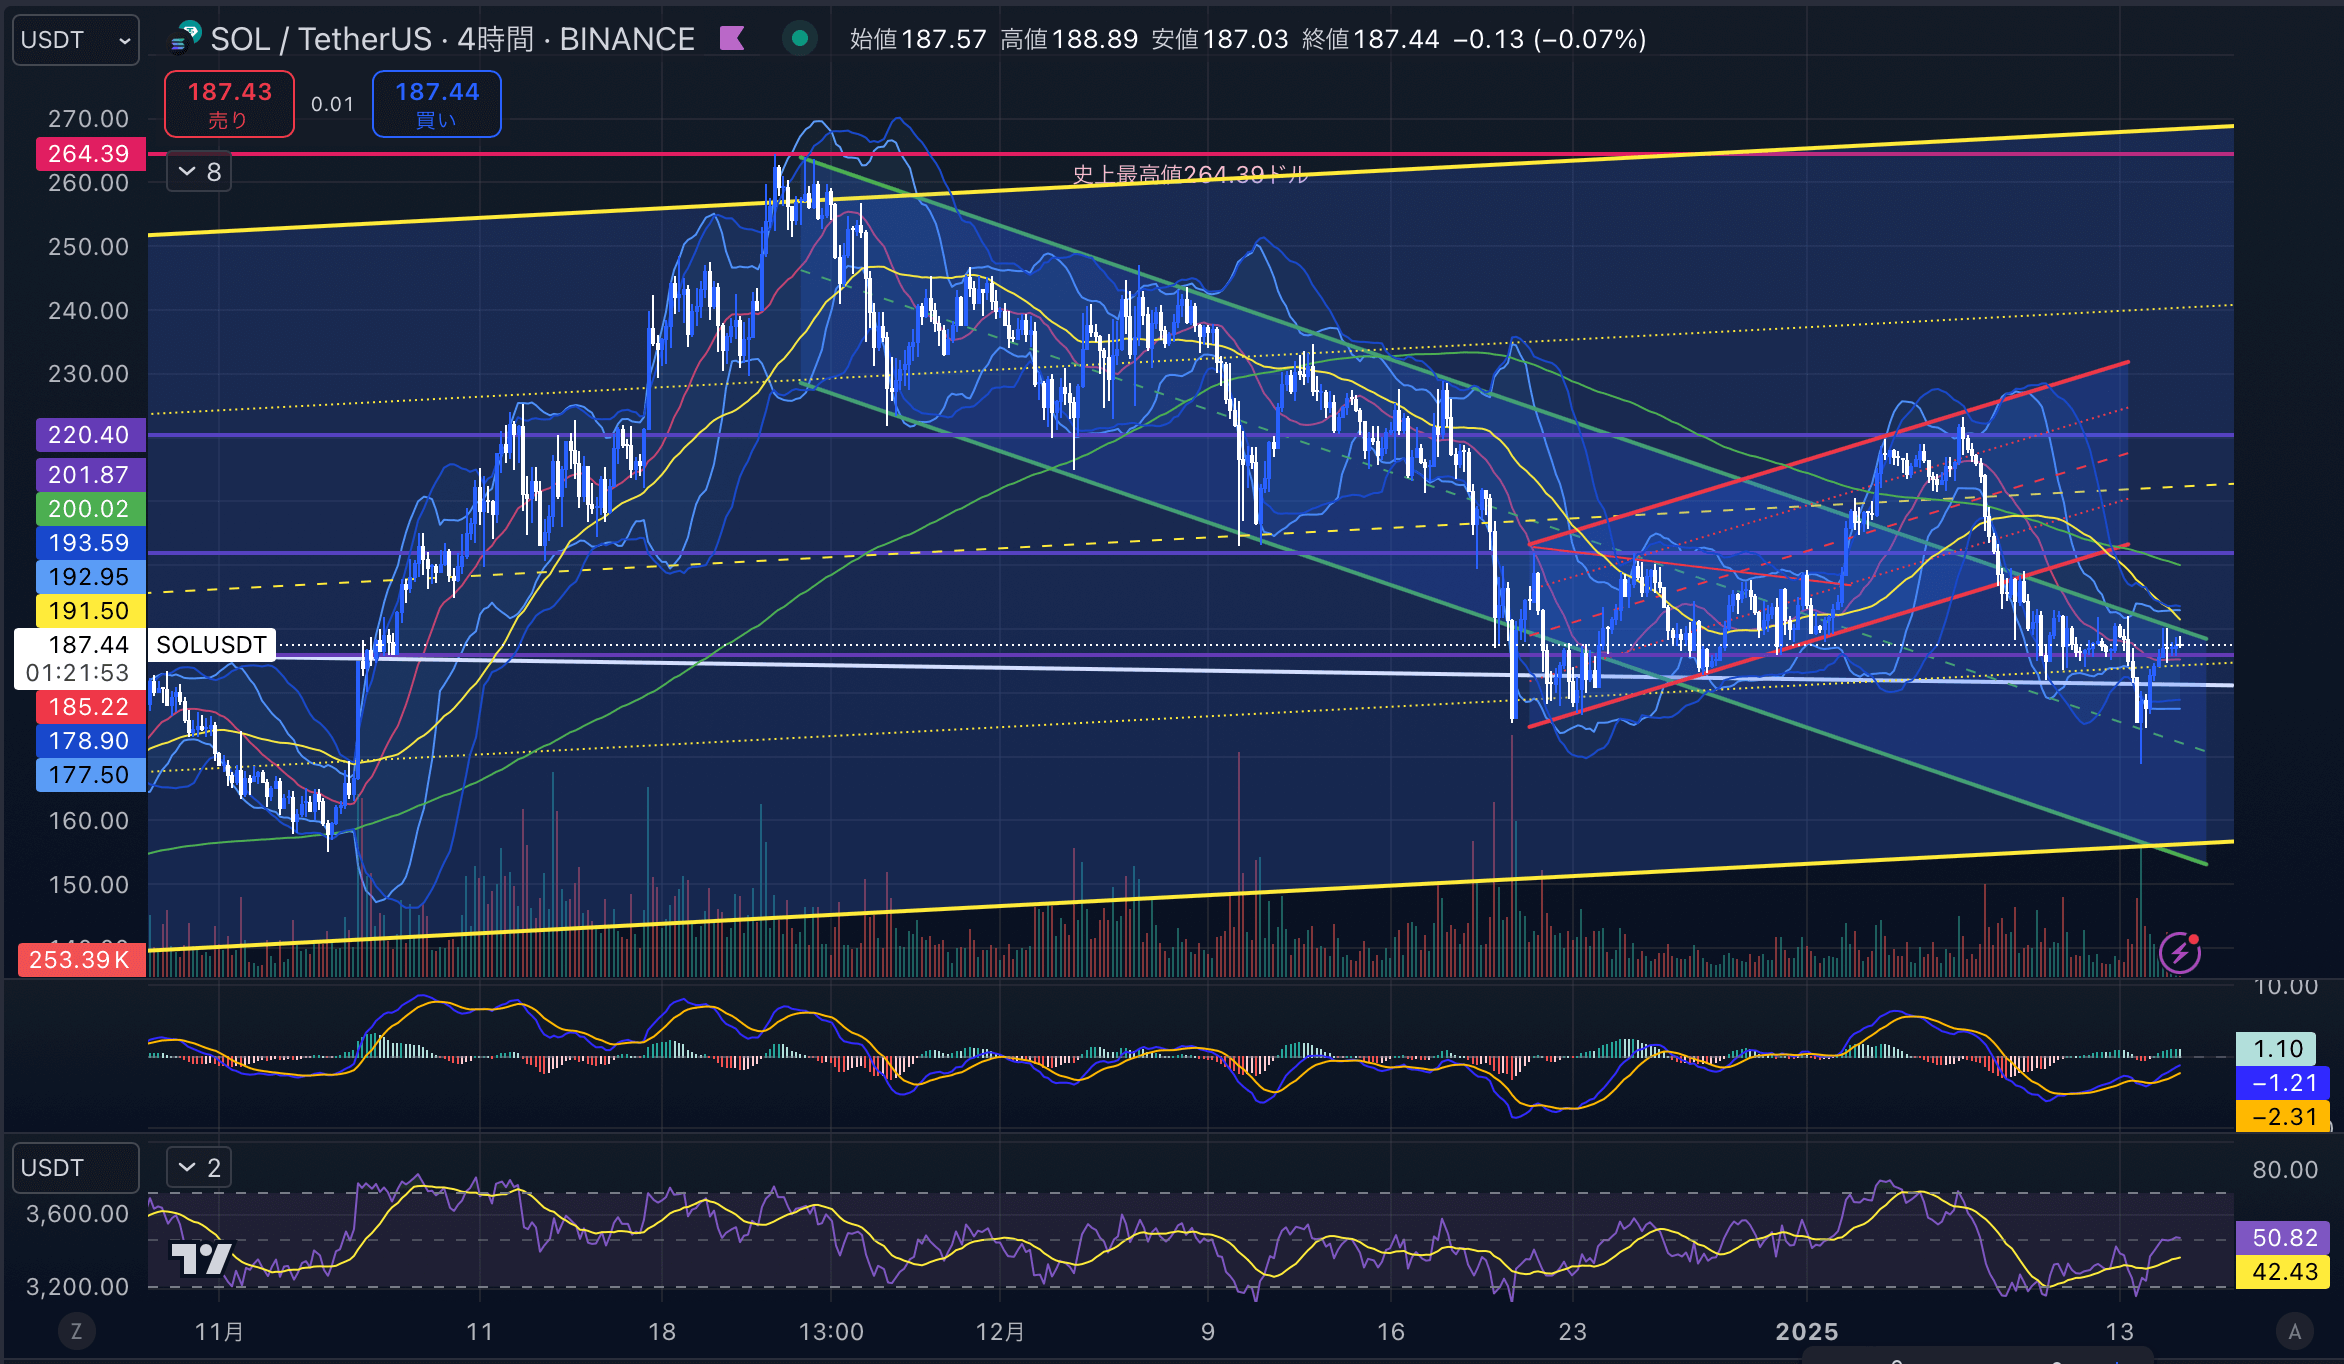
Task: Click the 187.43 売り sell button
Action: coord(229,104)
